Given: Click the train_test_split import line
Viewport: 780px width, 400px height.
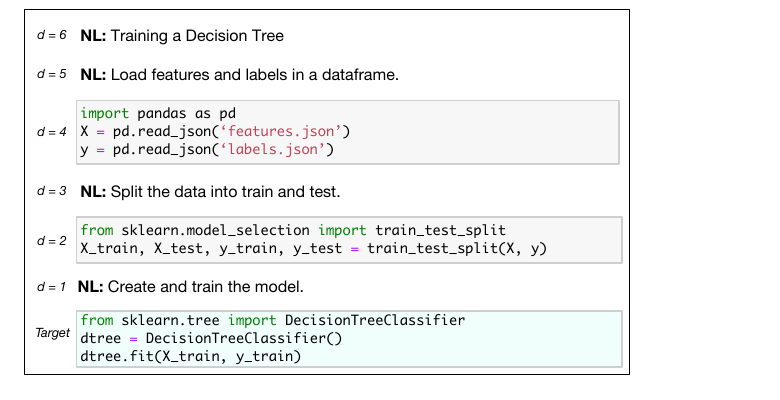Looking at the screenshot, I should [293, 230].
